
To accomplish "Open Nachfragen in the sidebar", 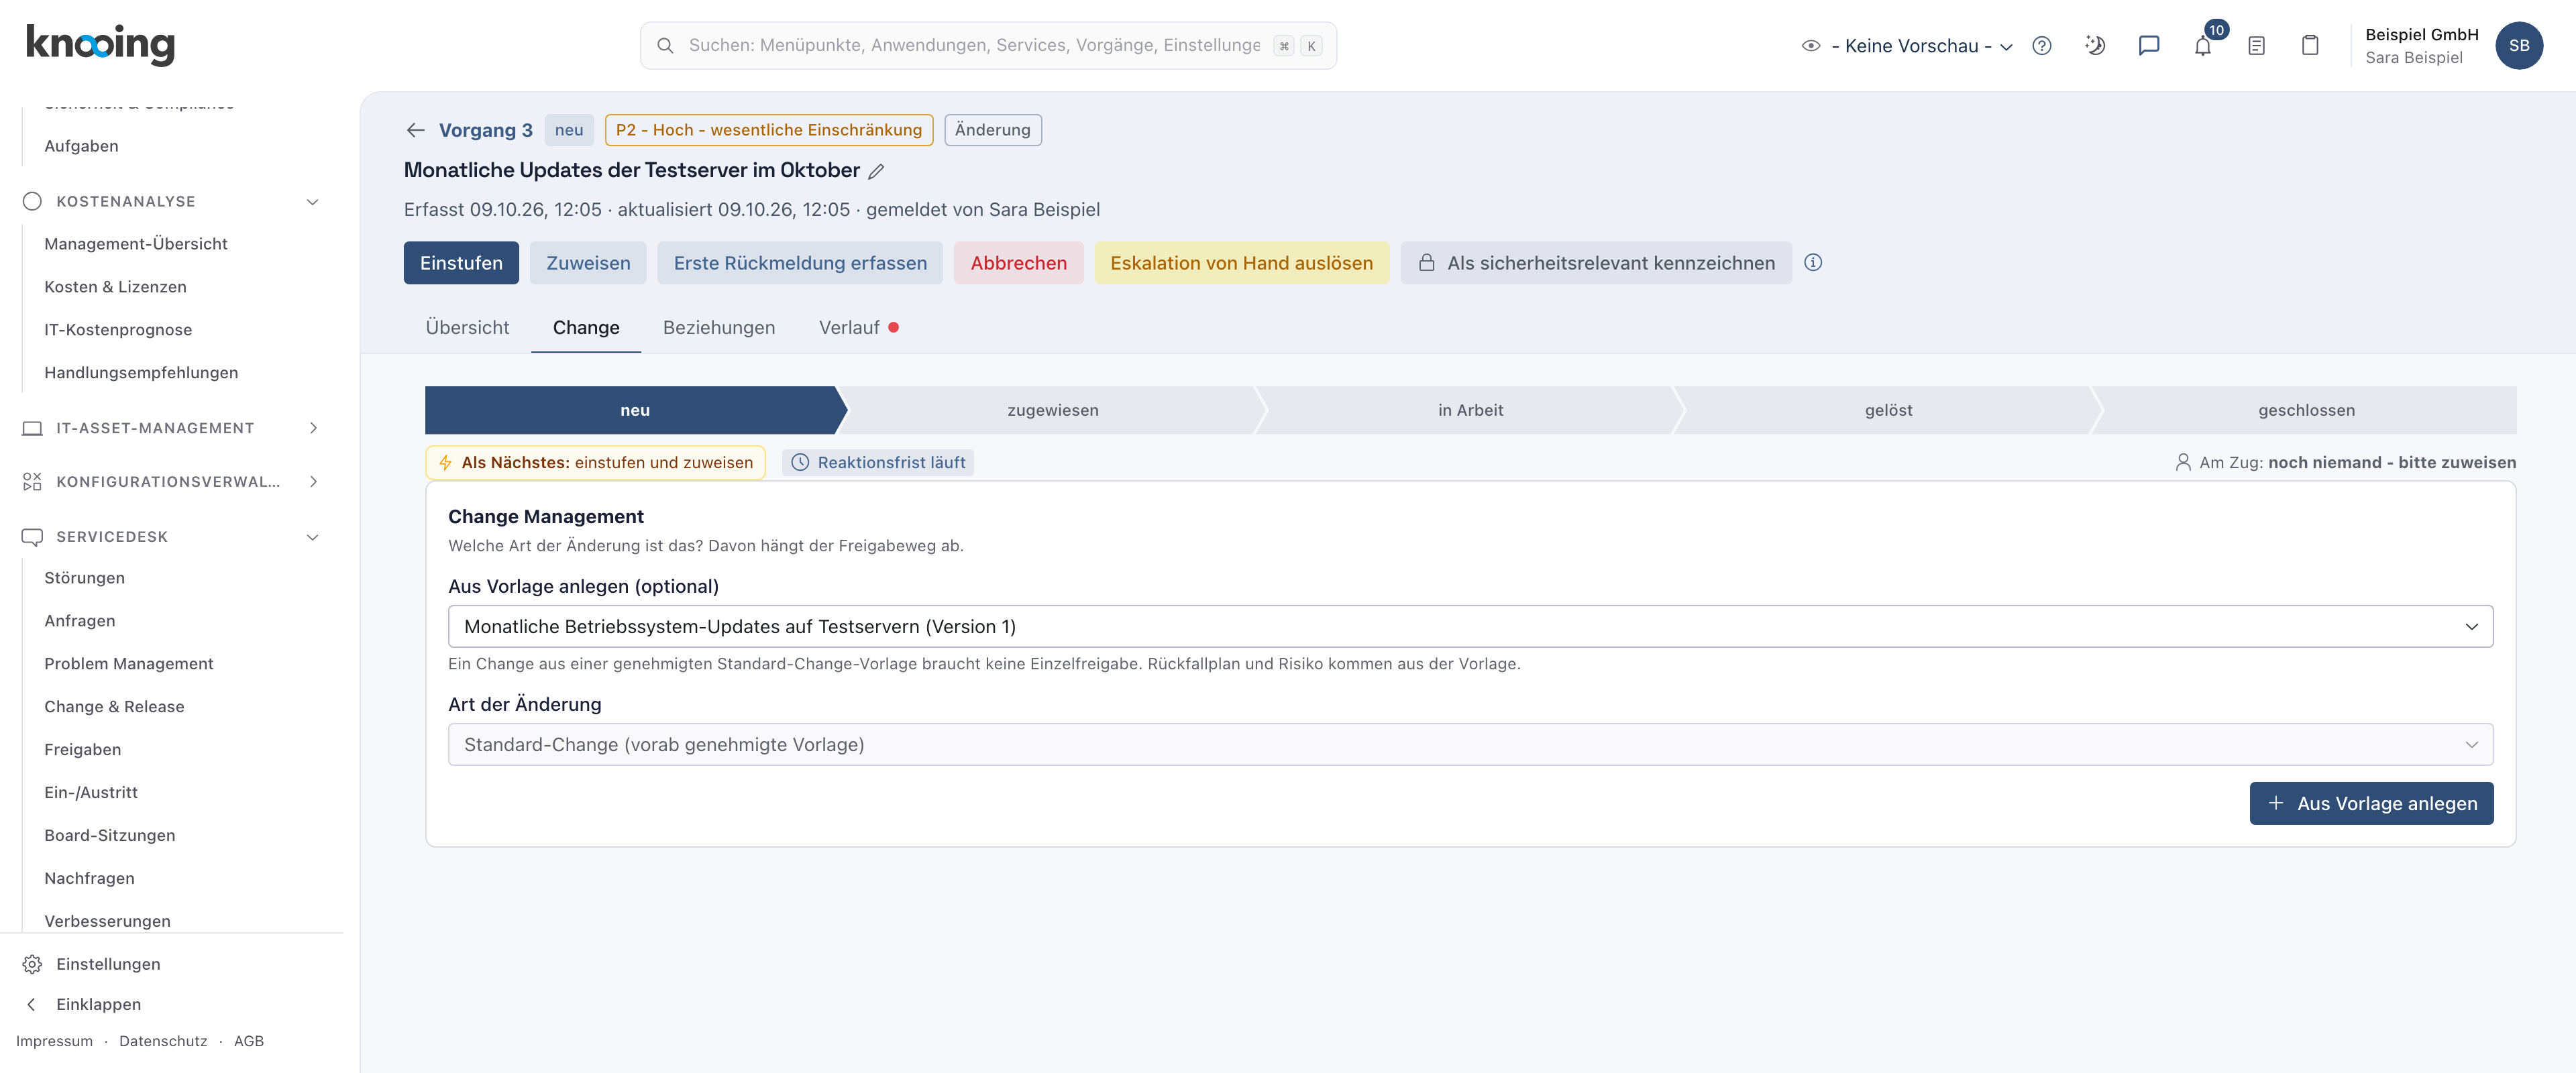I will tap(89, 879).
